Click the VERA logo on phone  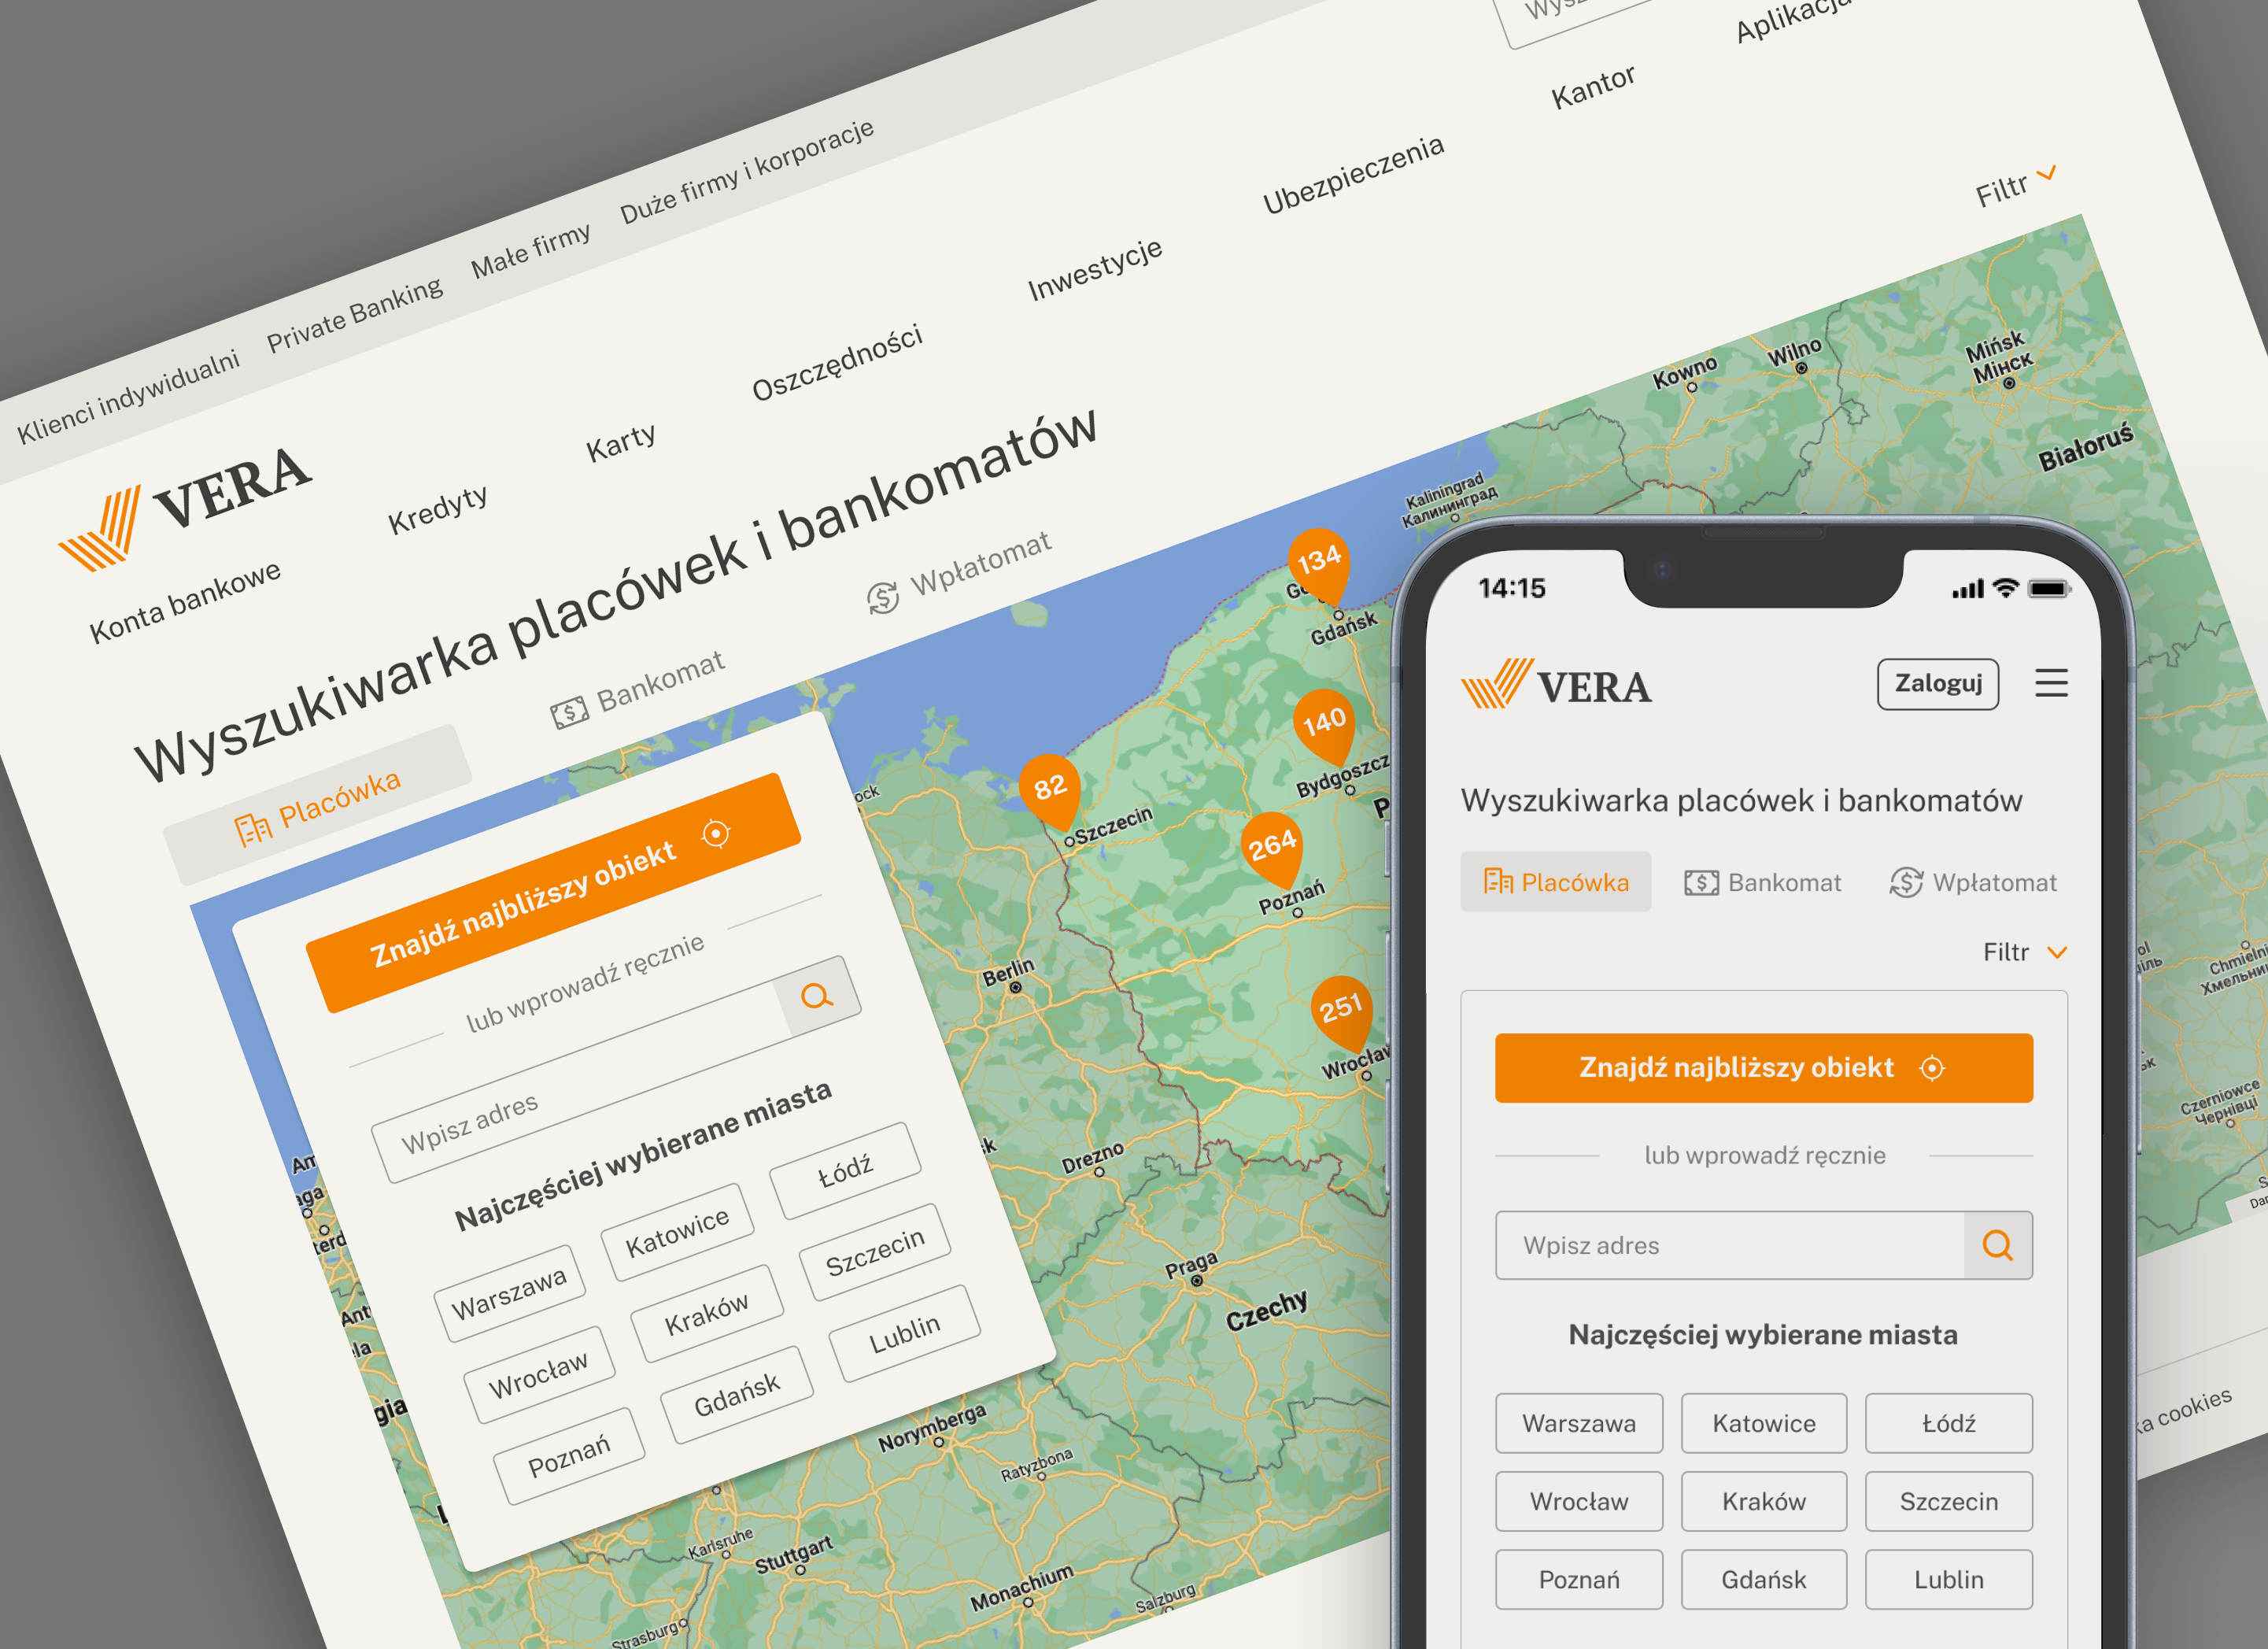tap(1556, 685)
